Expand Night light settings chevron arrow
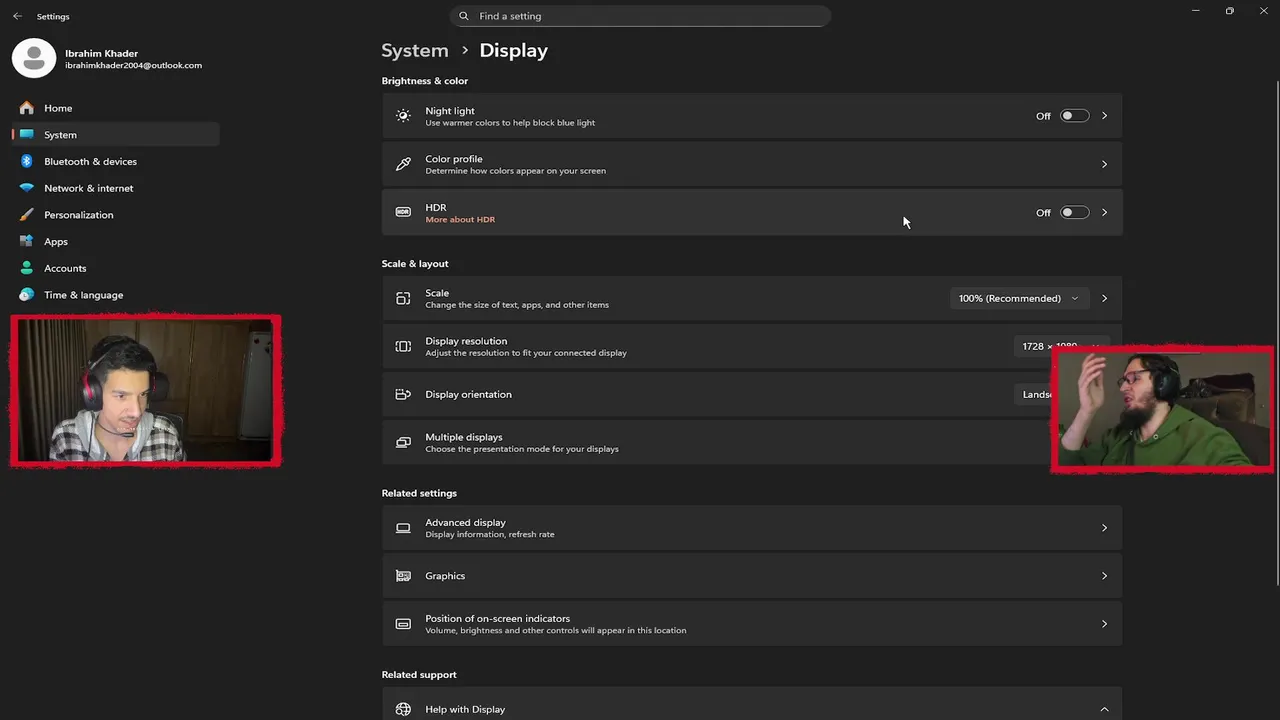The width and height of the screenshot is (1280, 720). point(1104,116)
